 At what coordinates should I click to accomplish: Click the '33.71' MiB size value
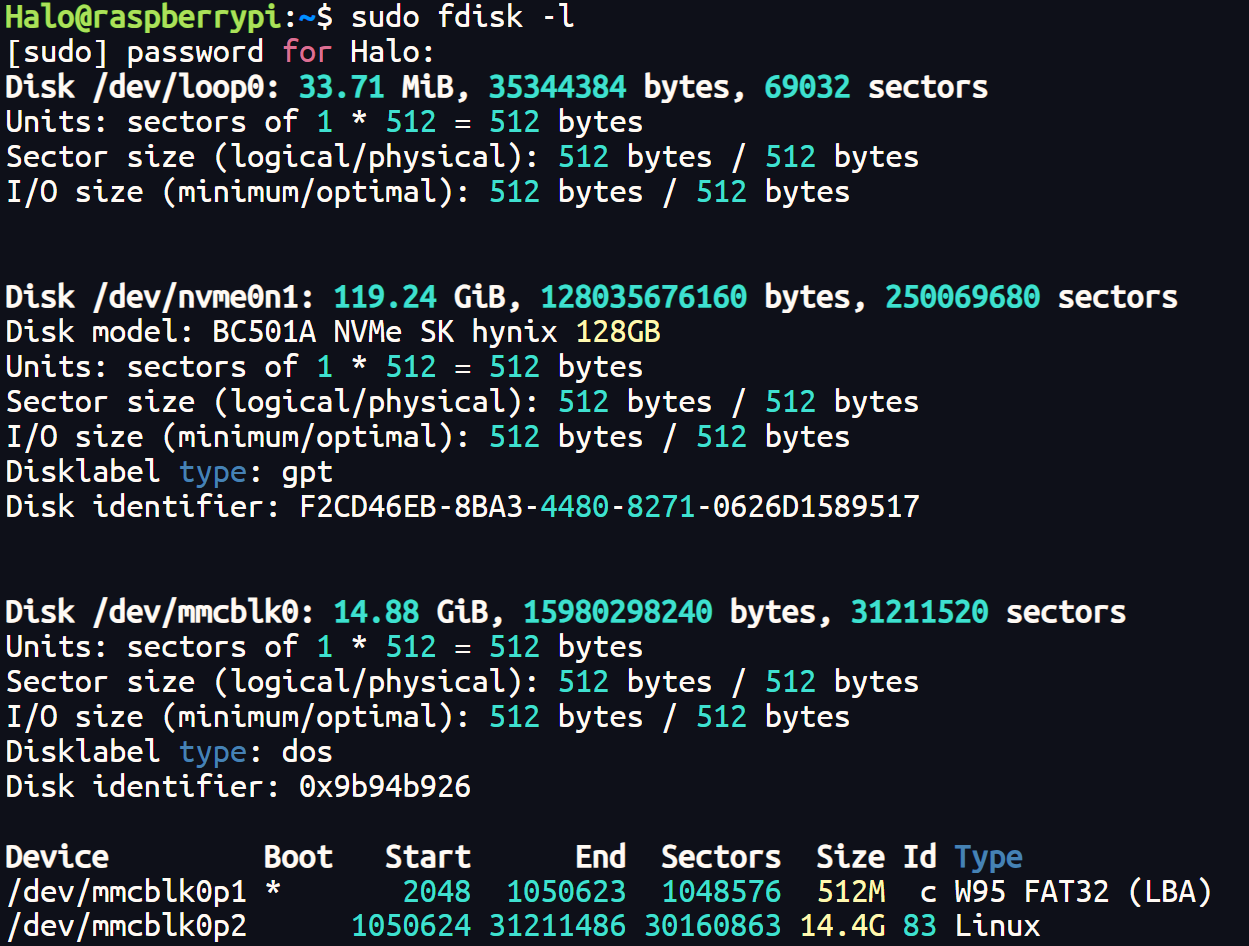pyautogui.click(x=341, y=87)
